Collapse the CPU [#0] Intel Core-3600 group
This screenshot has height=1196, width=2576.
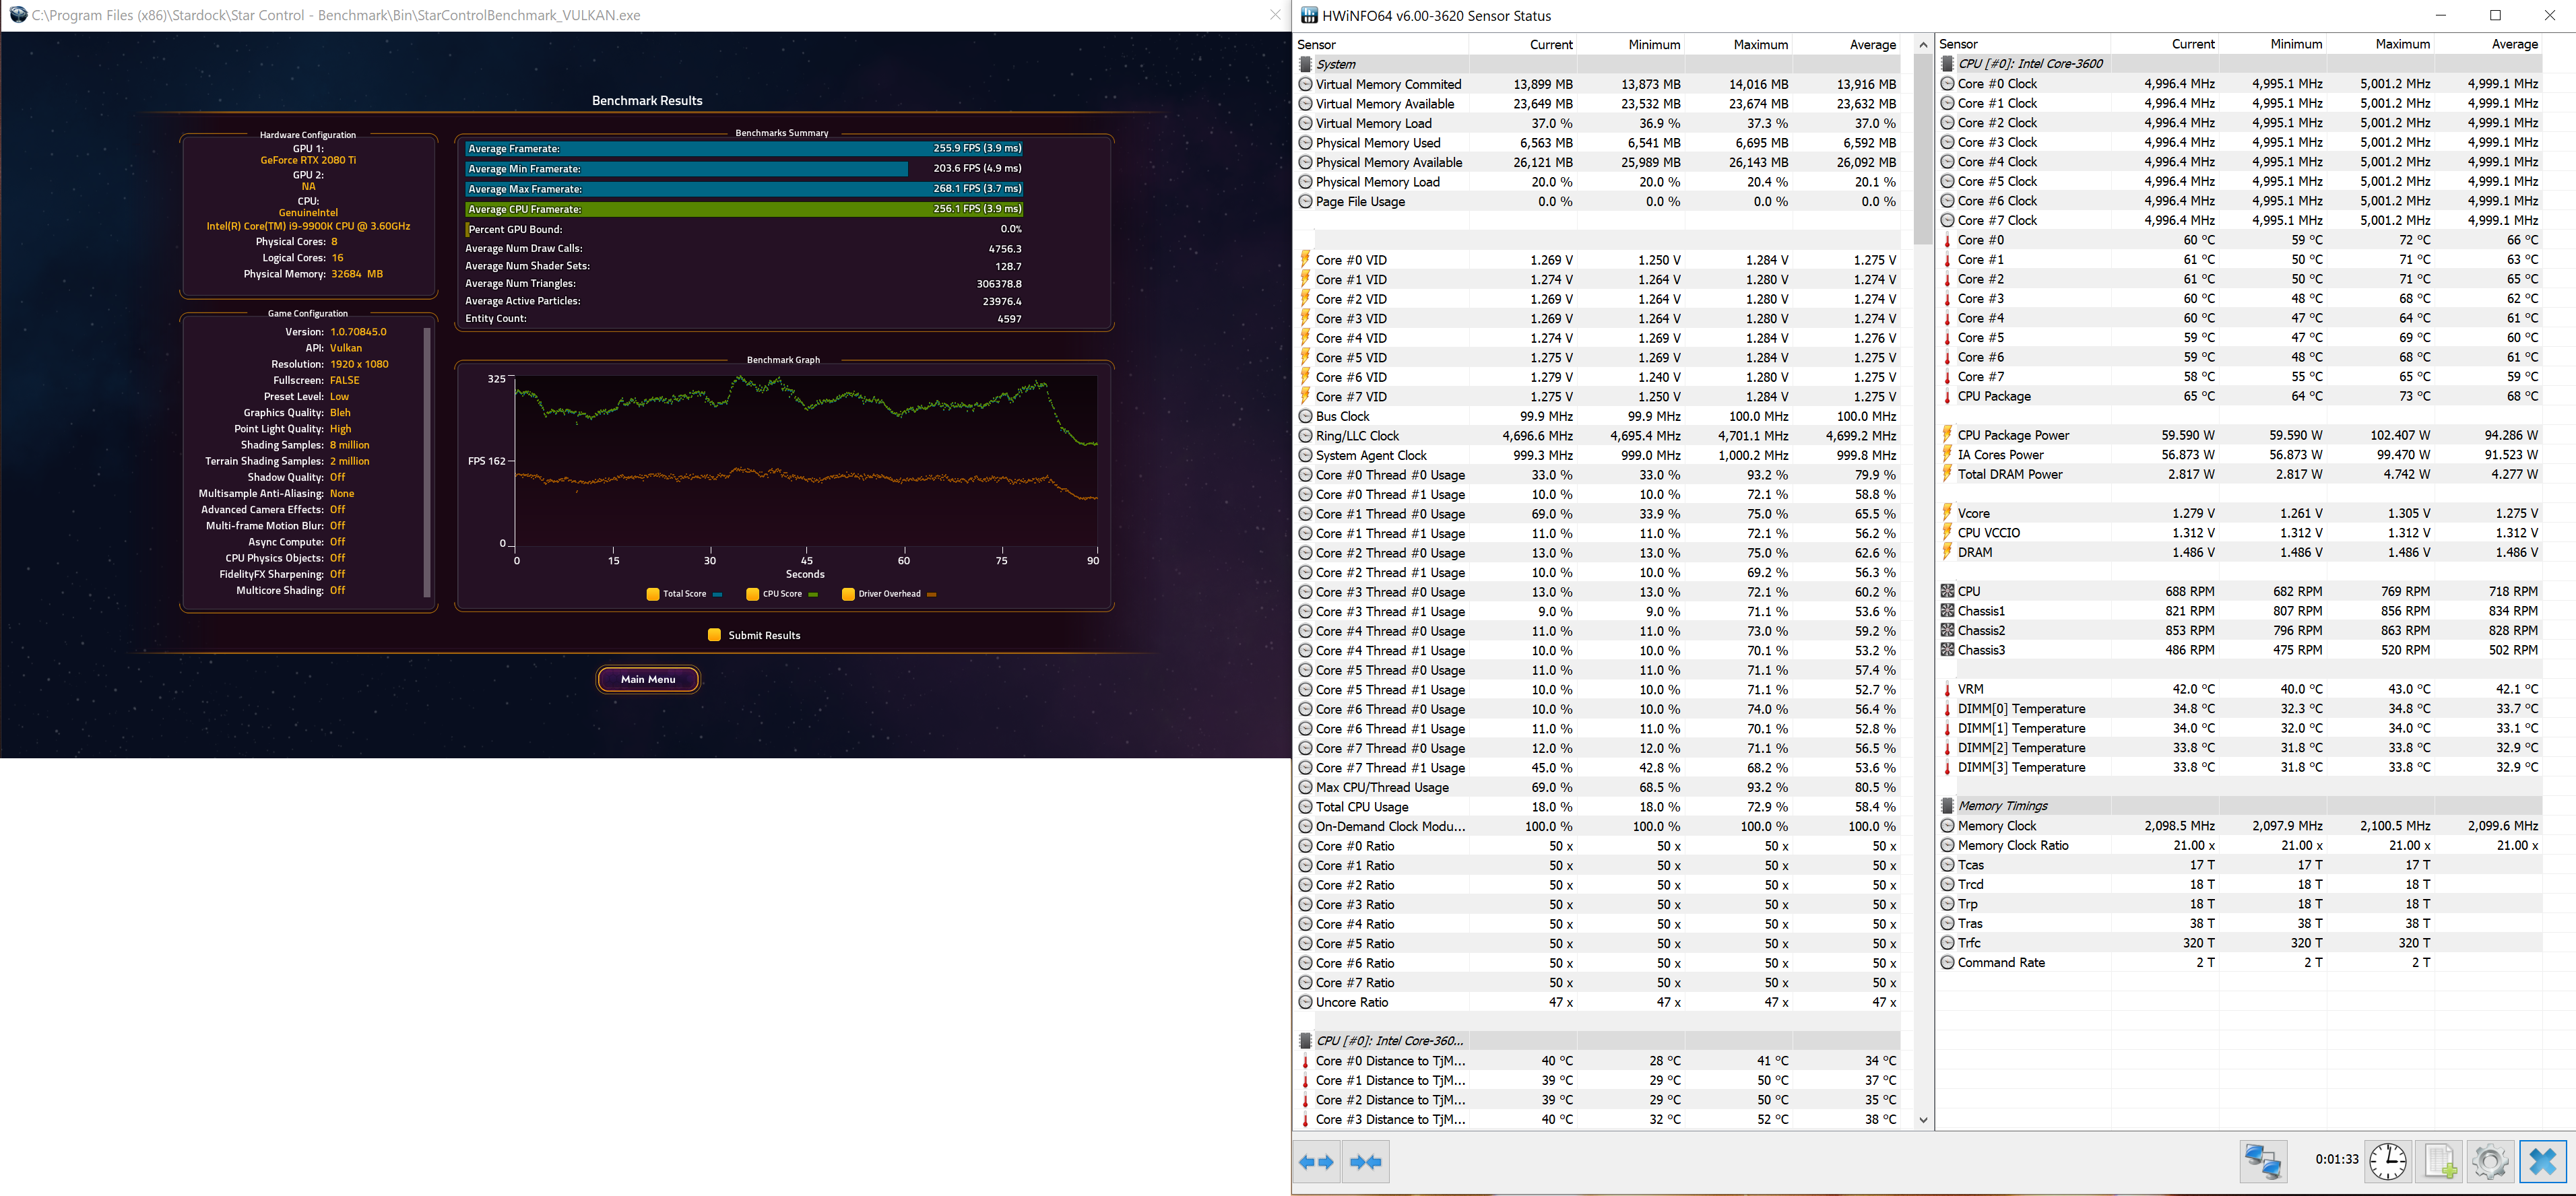(2030, 64)
